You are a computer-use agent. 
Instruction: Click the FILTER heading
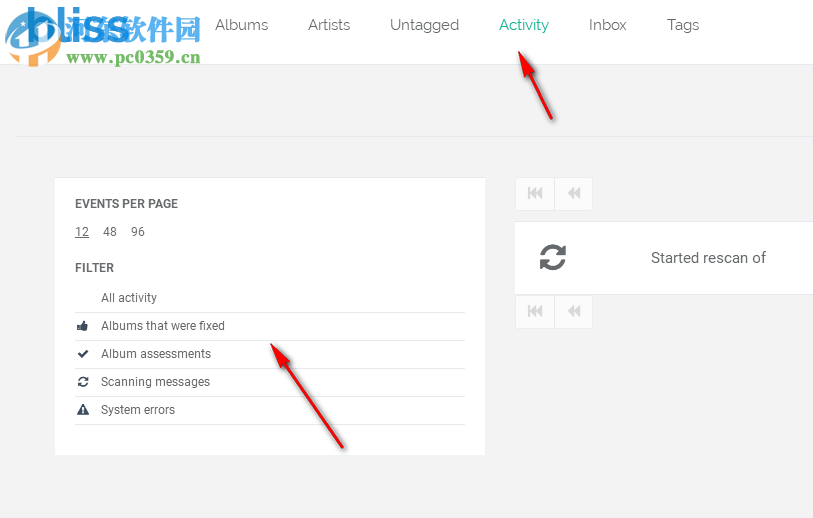click(x=94, y=268)
